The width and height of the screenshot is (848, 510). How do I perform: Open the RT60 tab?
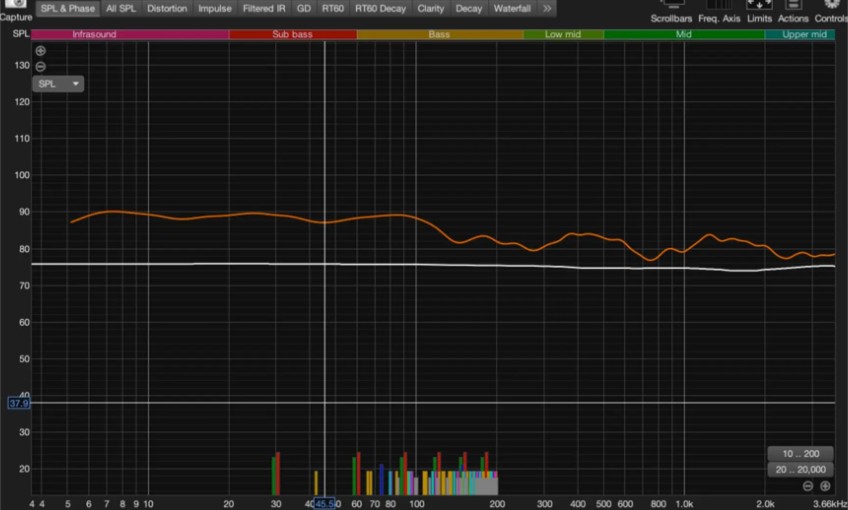(333, 9)
